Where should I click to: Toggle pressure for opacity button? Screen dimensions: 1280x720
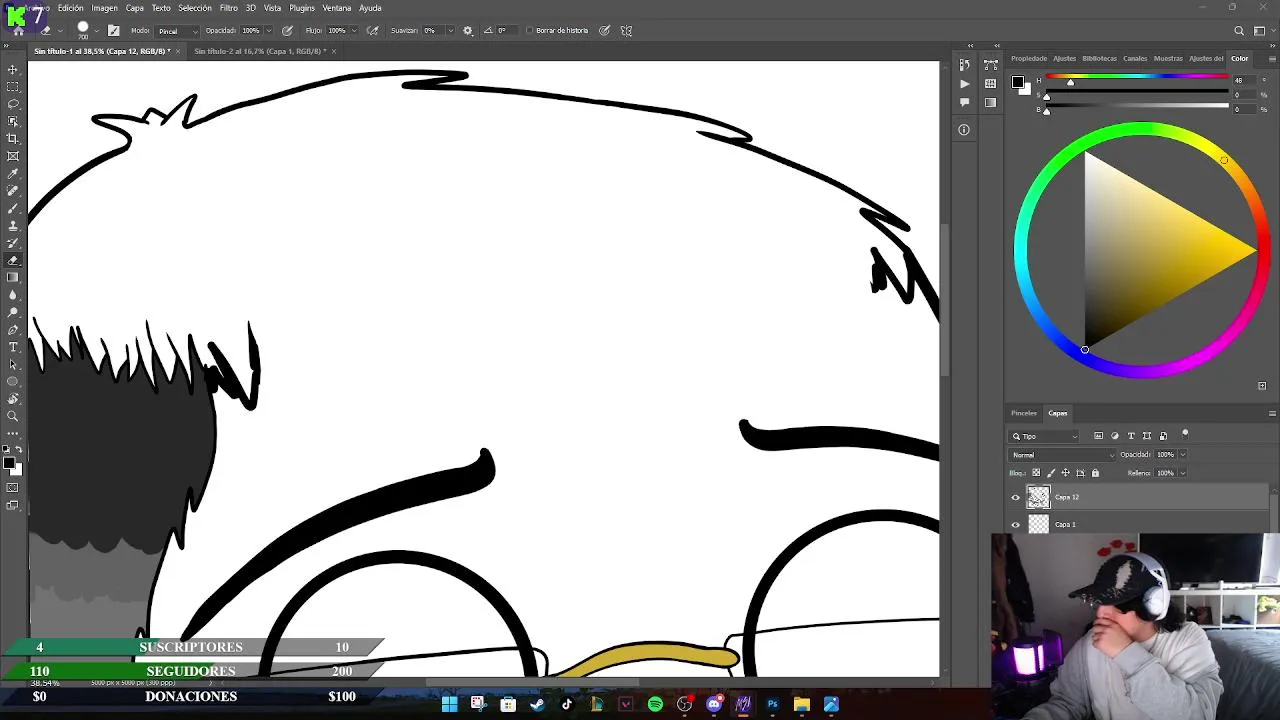[x=287, y=31]
